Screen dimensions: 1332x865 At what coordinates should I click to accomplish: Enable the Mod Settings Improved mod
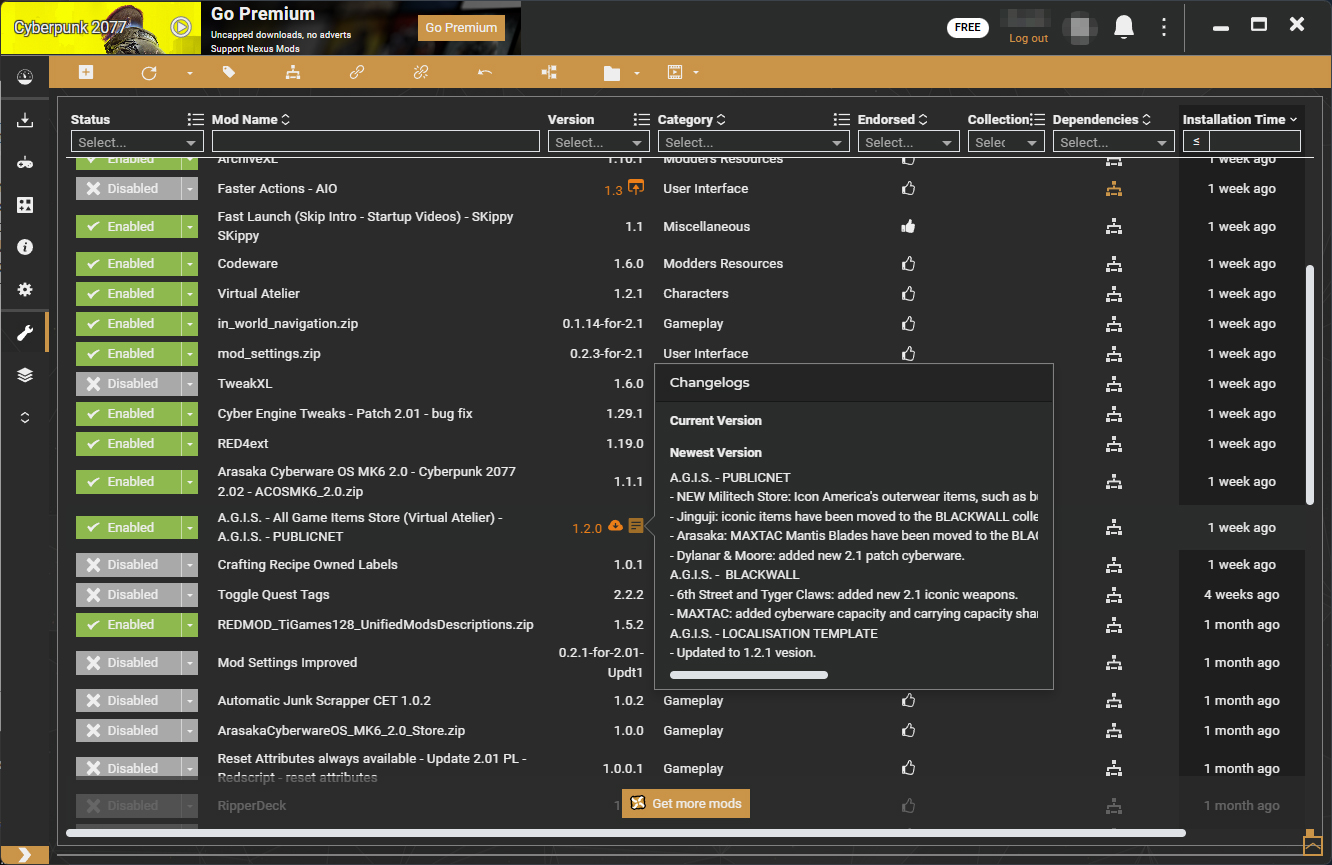(x=128, y=663)
